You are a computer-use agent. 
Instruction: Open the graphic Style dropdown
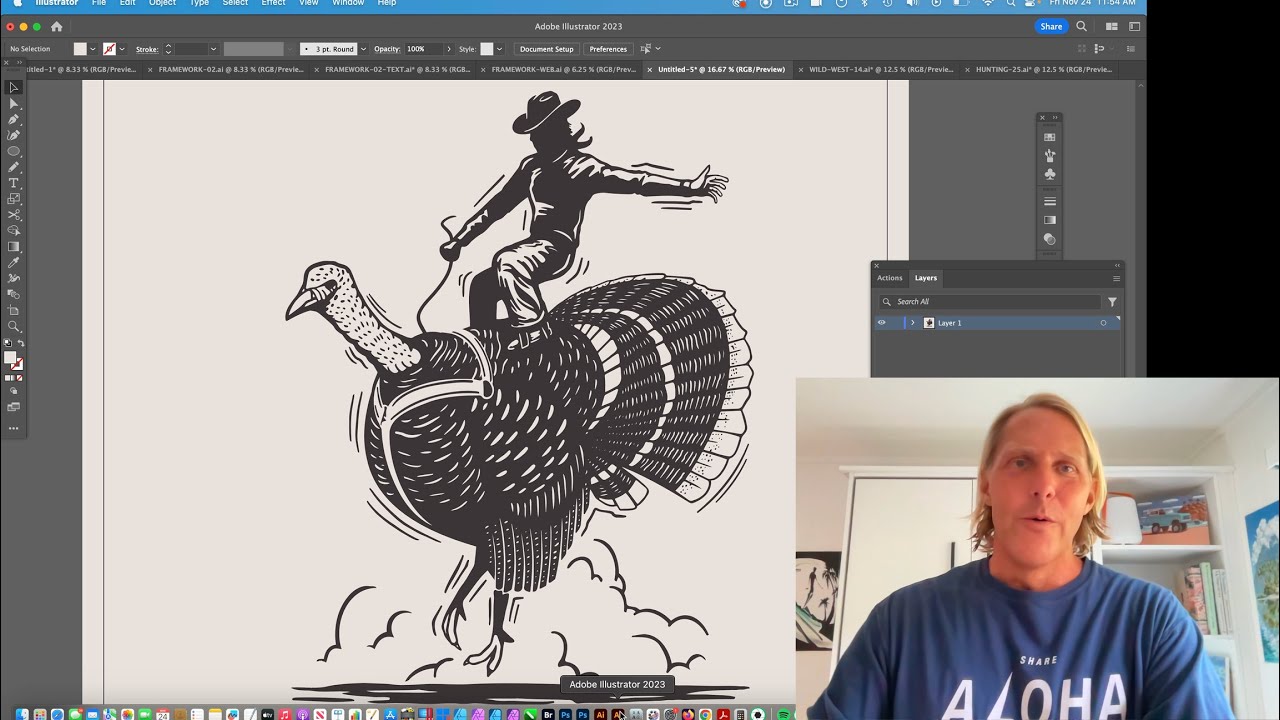coord(499,49)
